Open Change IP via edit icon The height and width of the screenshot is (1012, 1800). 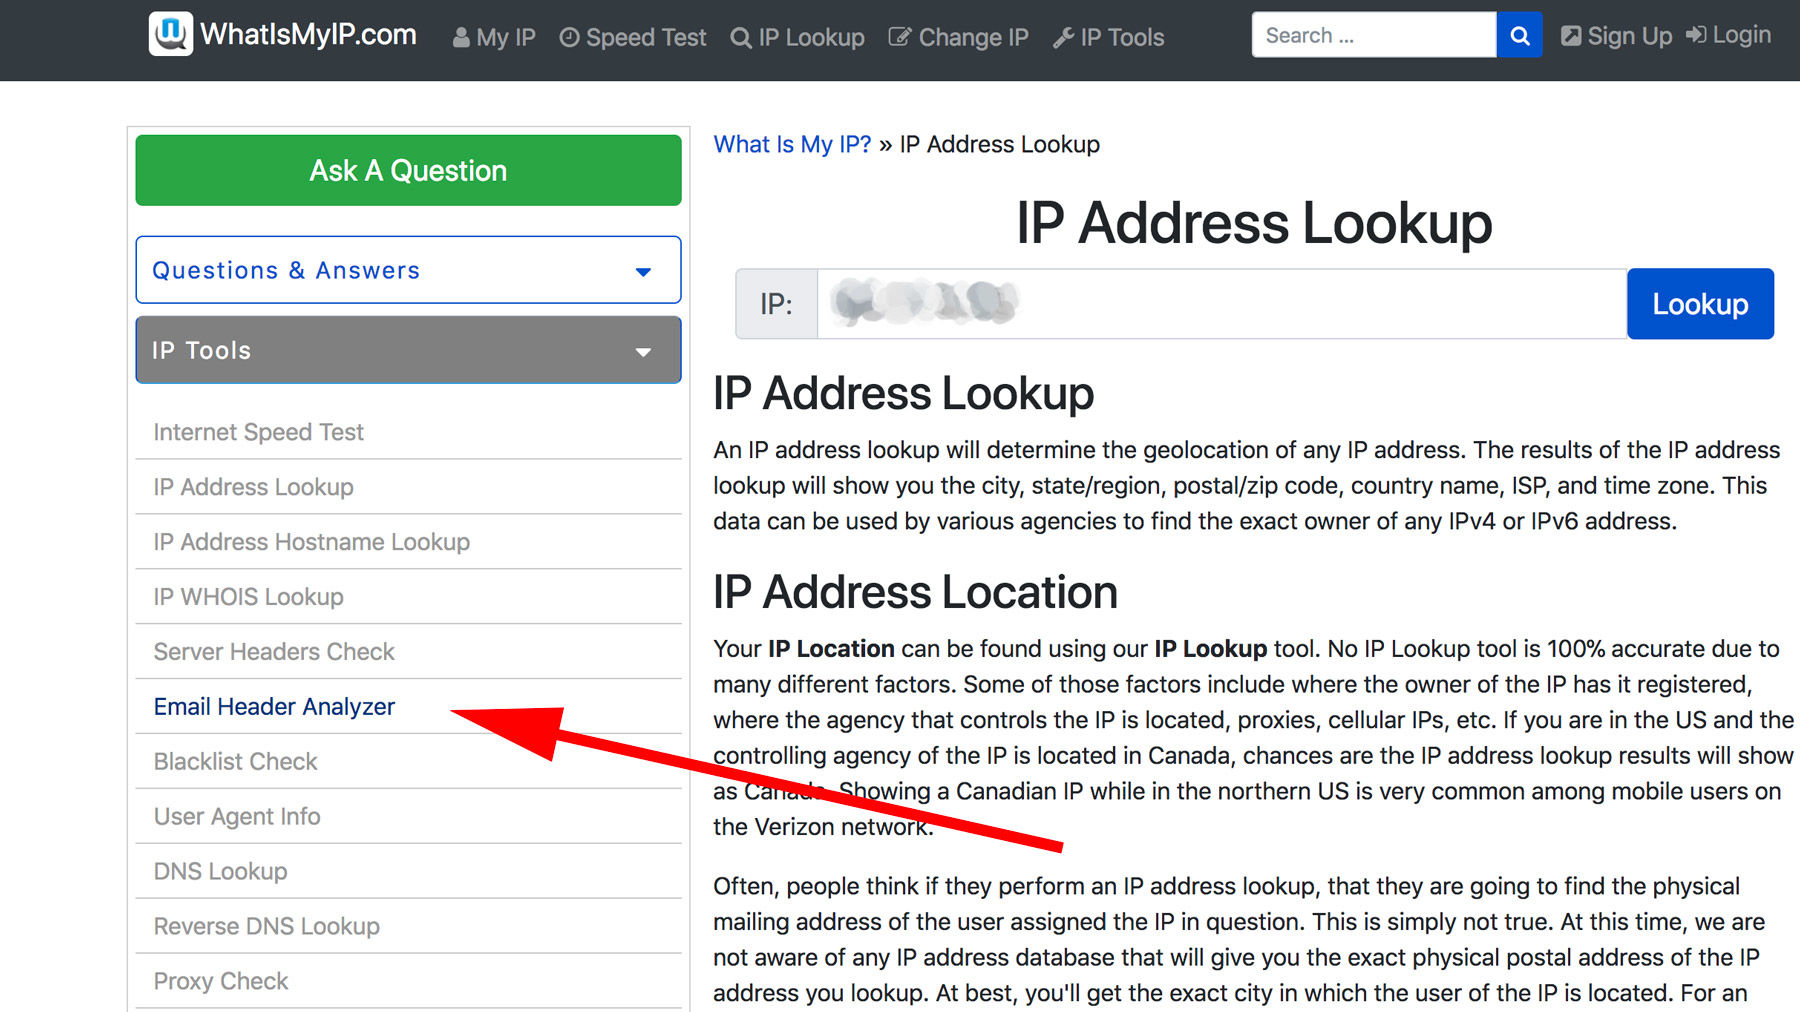click(900, 38)
